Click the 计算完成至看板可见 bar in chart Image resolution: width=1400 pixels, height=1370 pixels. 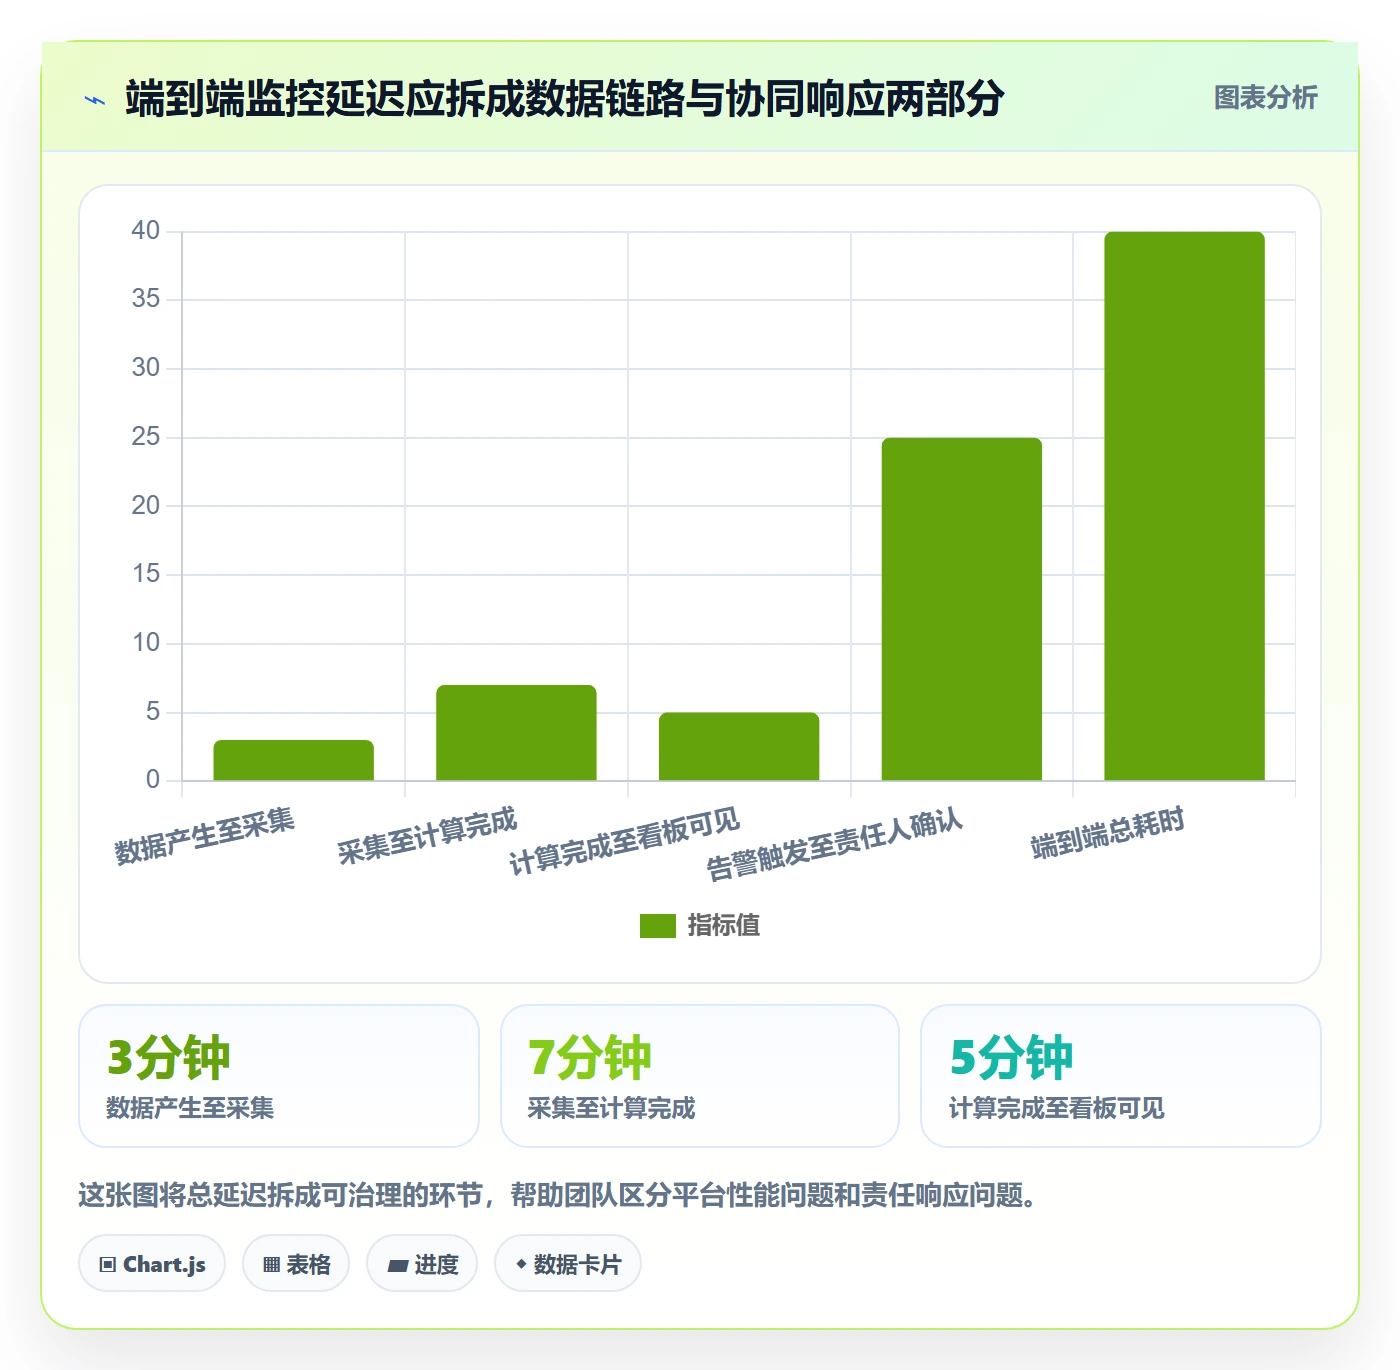tap(739, 746)
